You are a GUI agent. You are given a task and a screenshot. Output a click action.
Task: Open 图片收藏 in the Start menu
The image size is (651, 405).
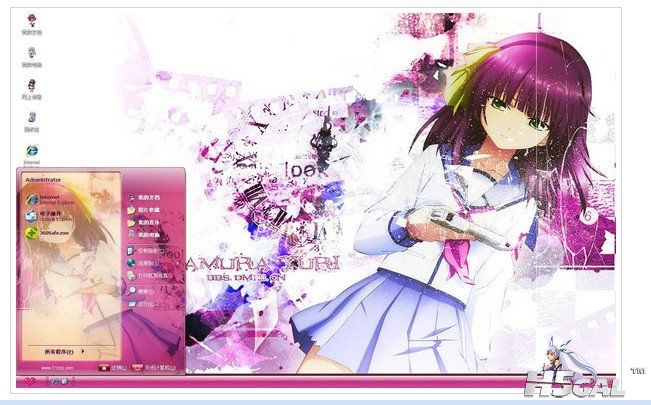point(144,210)
